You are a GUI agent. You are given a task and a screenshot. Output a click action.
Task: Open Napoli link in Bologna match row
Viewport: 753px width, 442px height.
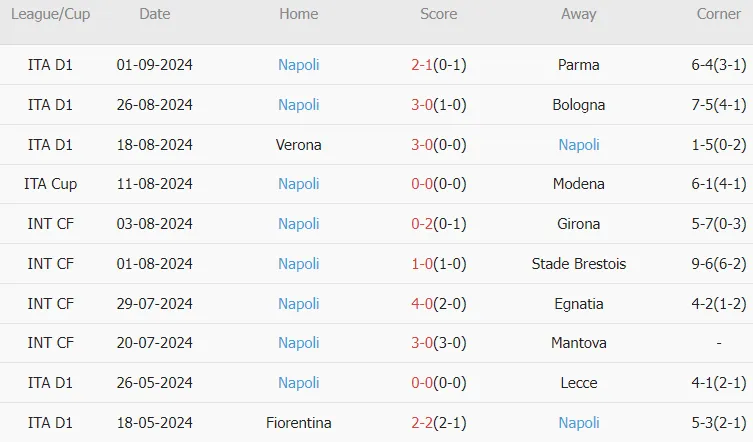click(299, 105)
